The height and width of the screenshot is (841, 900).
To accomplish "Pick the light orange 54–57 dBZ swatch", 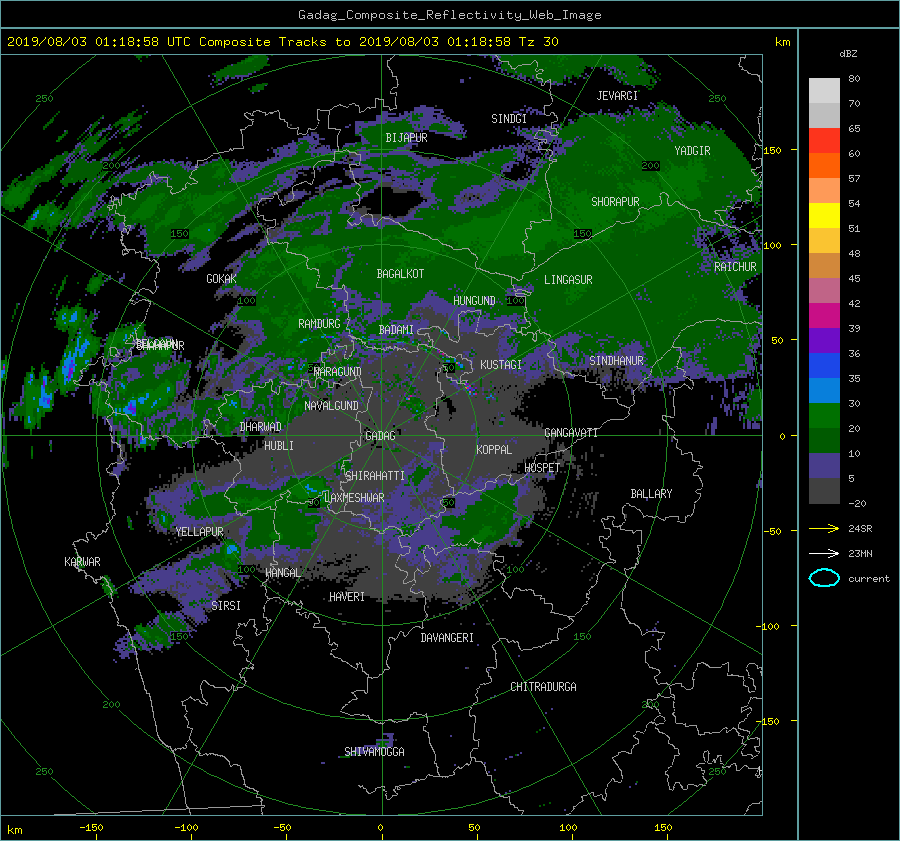I will click(x=824, y=191).
